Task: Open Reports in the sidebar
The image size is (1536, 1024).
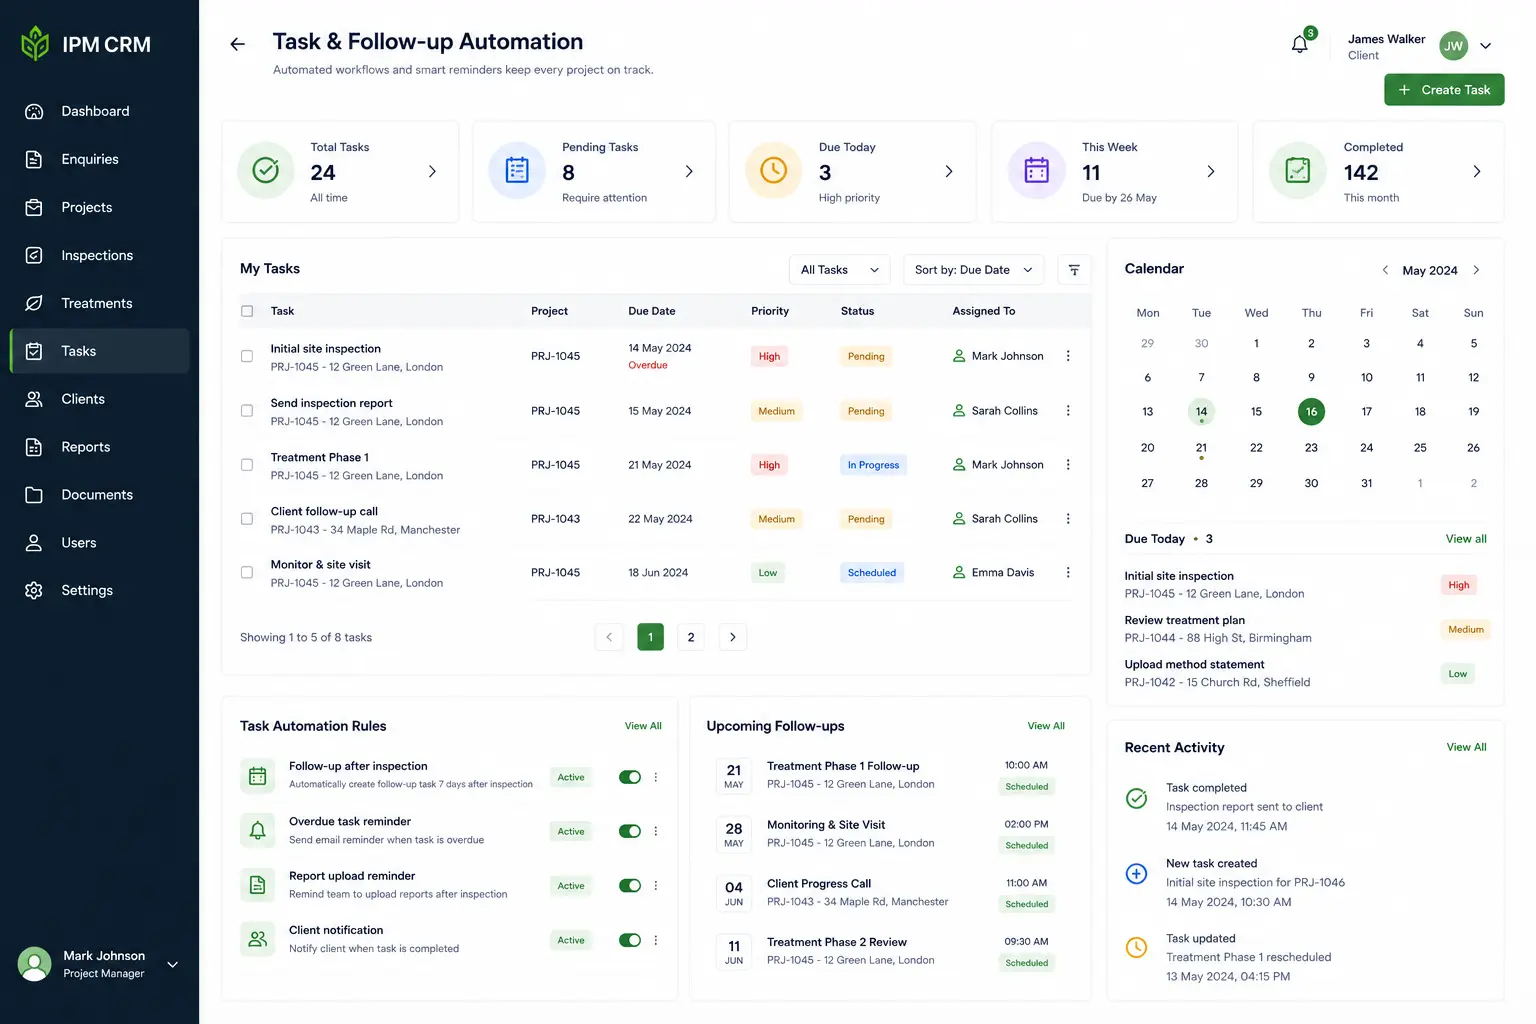Action: pos(99,447)
